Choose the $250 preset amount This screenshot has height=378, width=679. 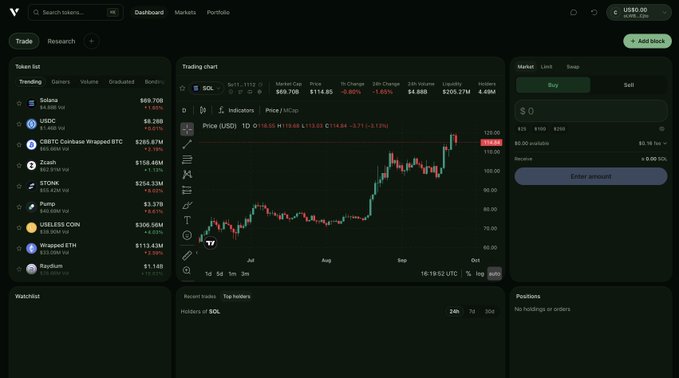point(559,129)
